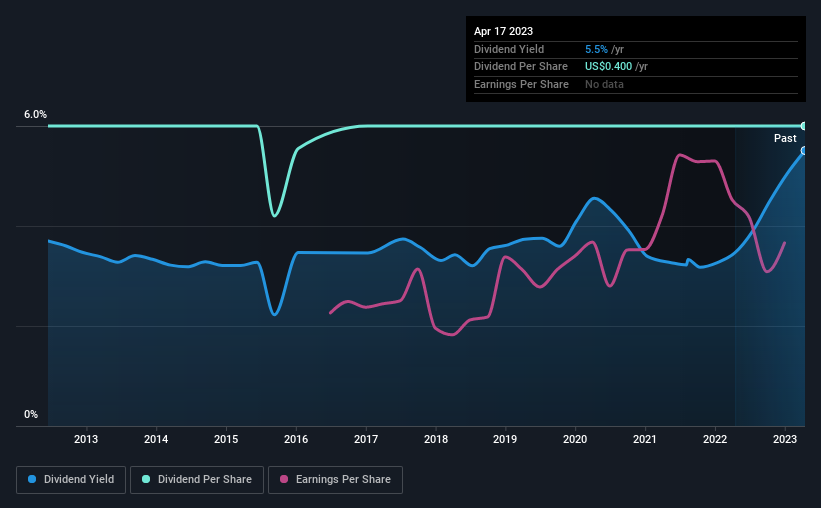Click the tooltip Earnings Per Share row label
This screenshot has width=821, height=508.
click(x=521, y=84)
